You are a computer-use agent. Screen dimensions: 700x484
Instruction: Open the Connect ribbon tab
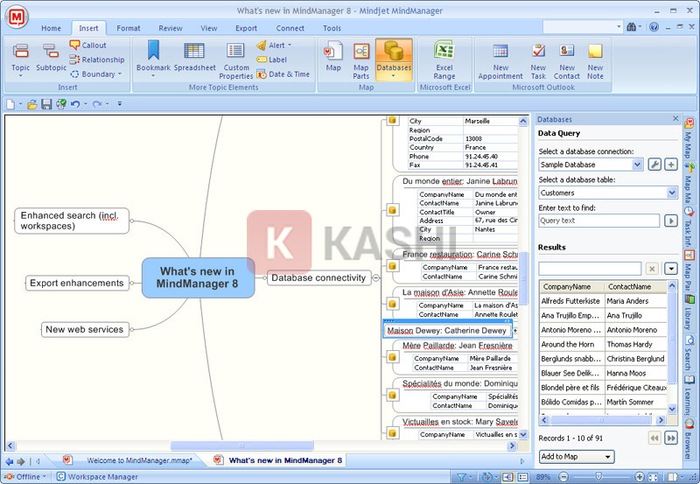tap(290, 28)
